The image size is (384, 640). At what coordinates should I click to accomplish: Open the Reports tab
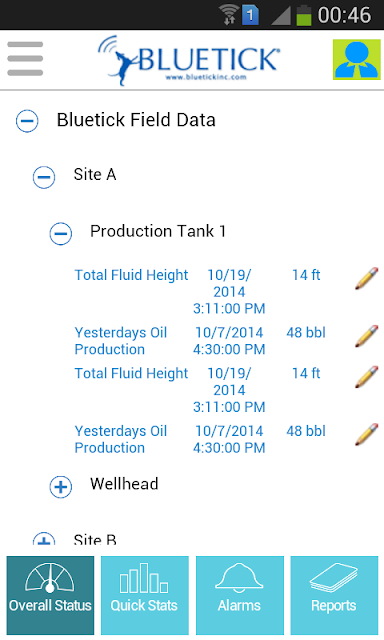click(x=334, y=595)
